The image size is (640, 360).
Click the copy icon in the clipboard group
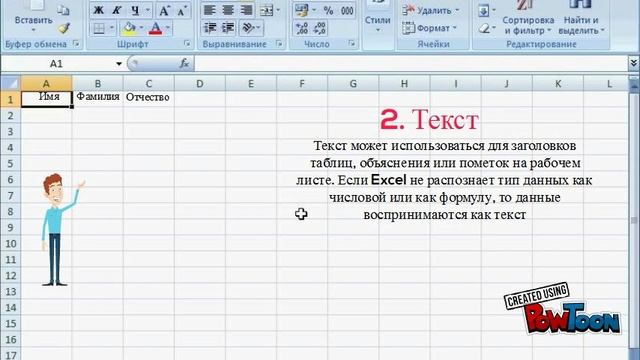[63, 10]
